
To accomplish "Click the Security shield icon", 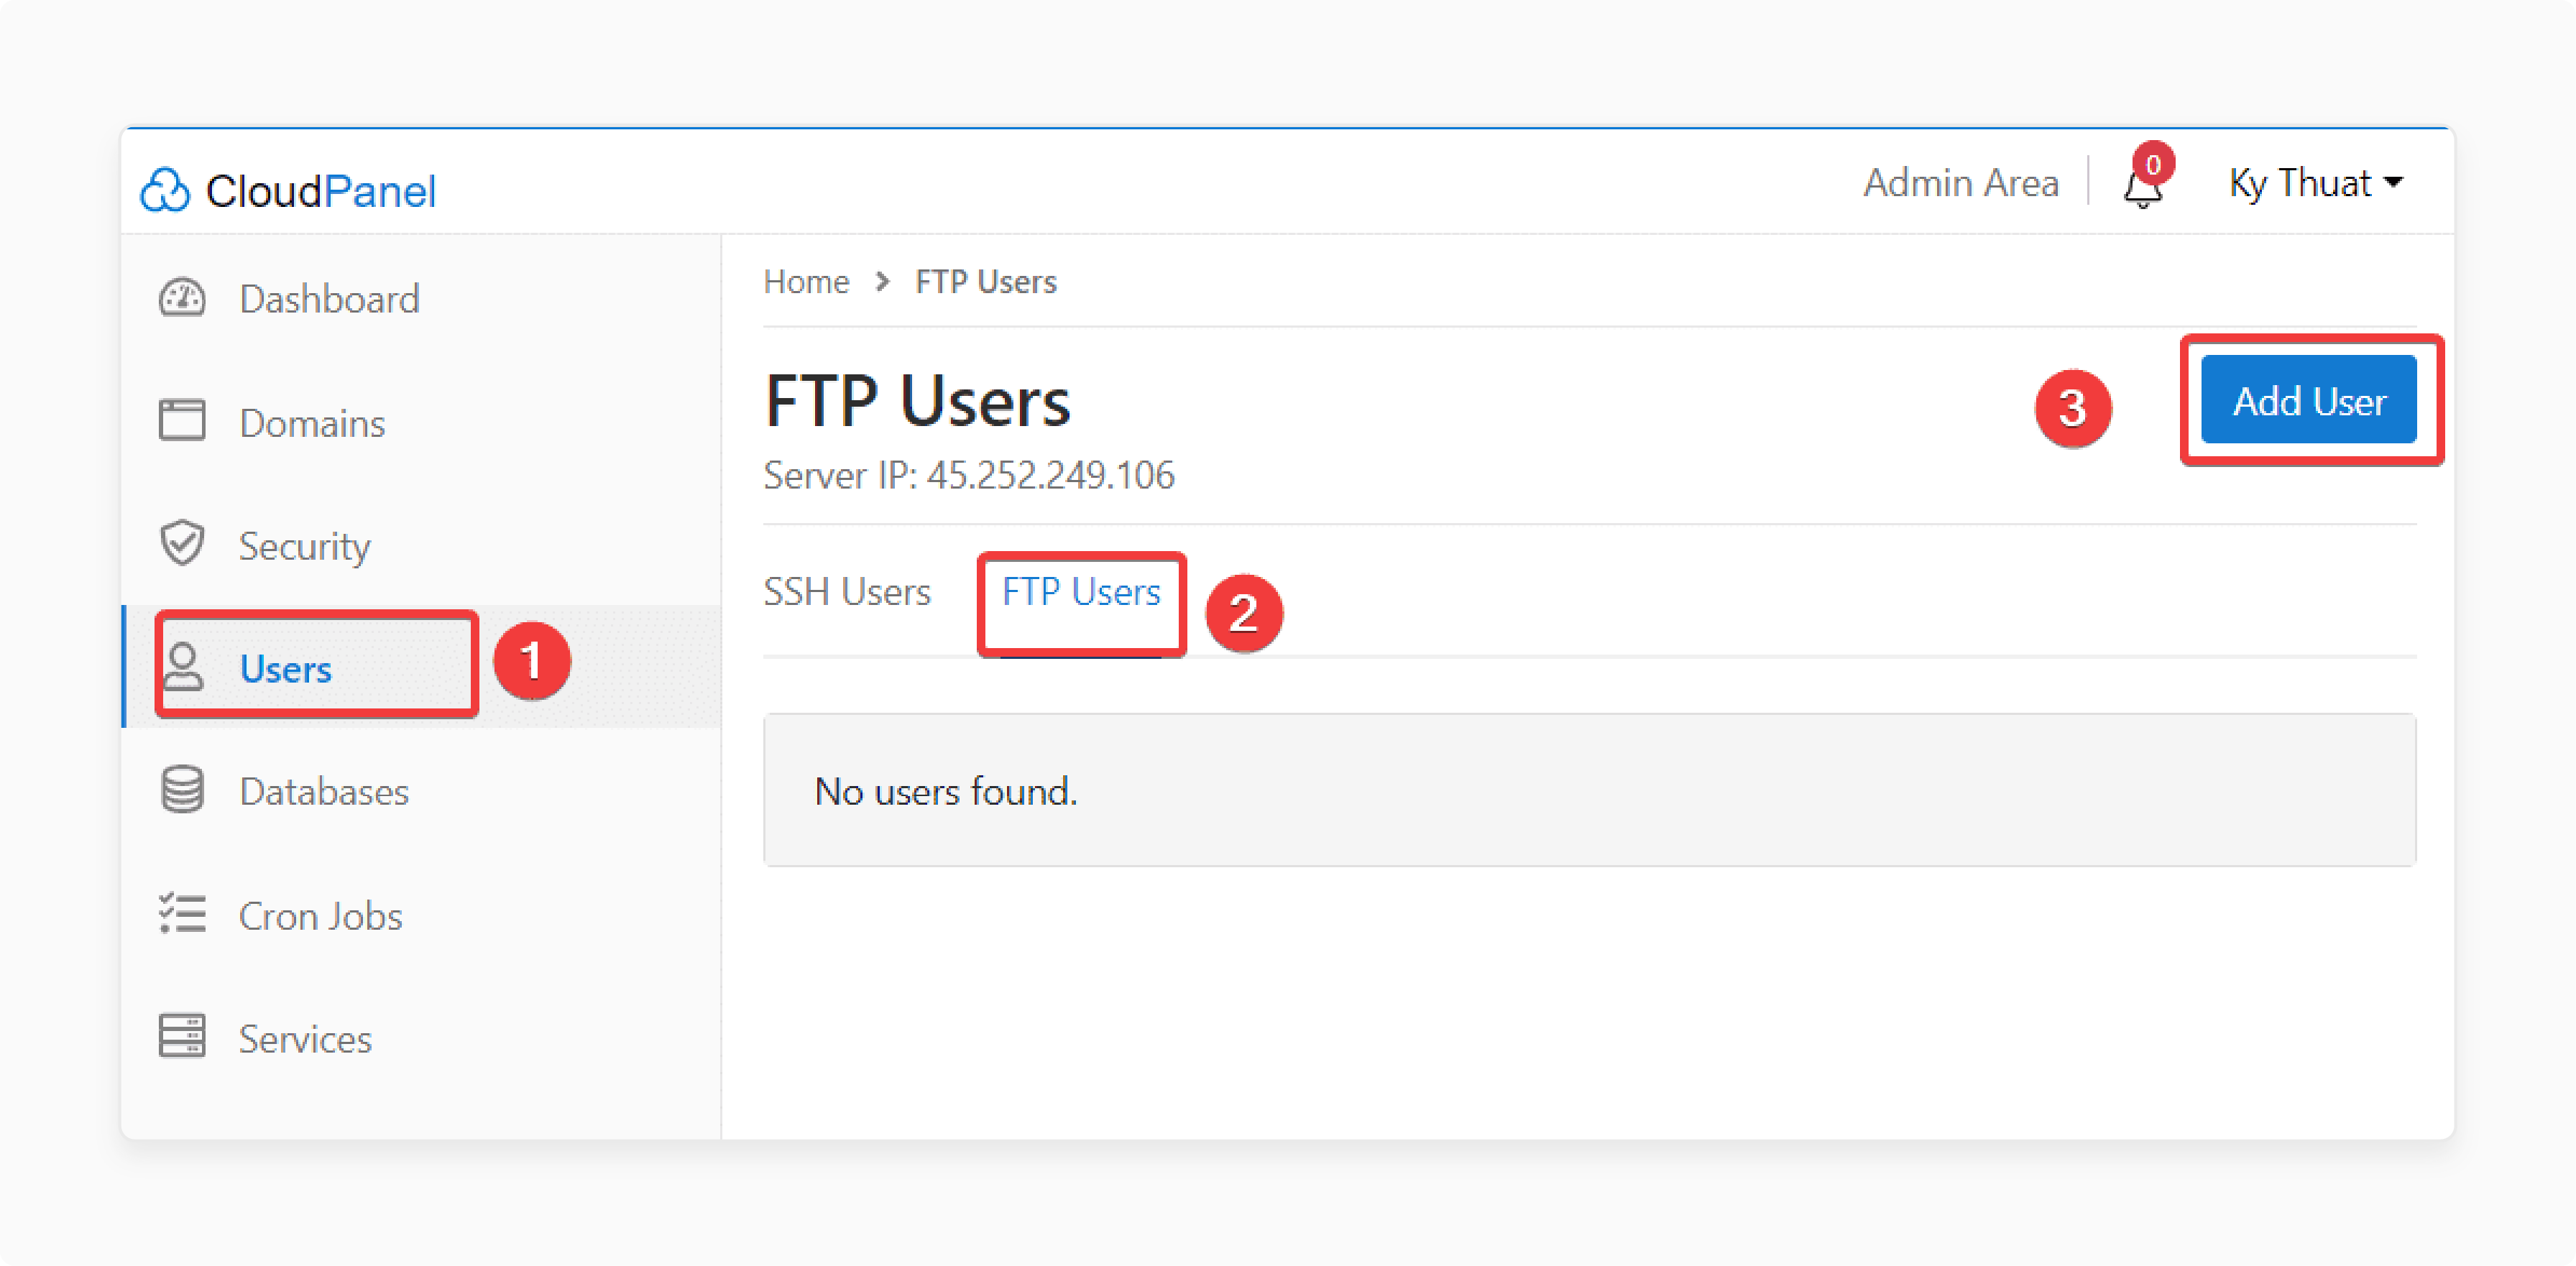I will pyautogui.click(x=182, y=543).
